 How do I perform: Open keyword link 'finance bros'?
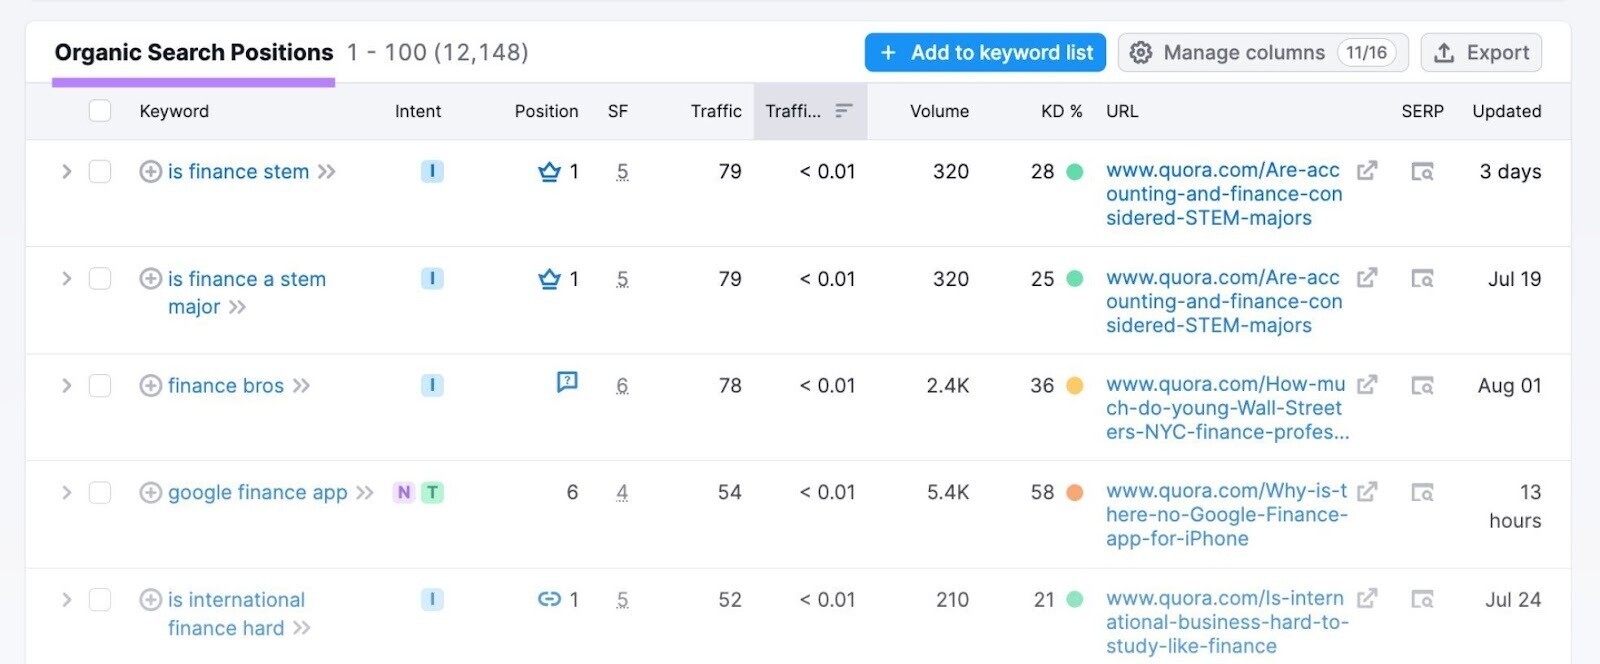coord(226,386)
